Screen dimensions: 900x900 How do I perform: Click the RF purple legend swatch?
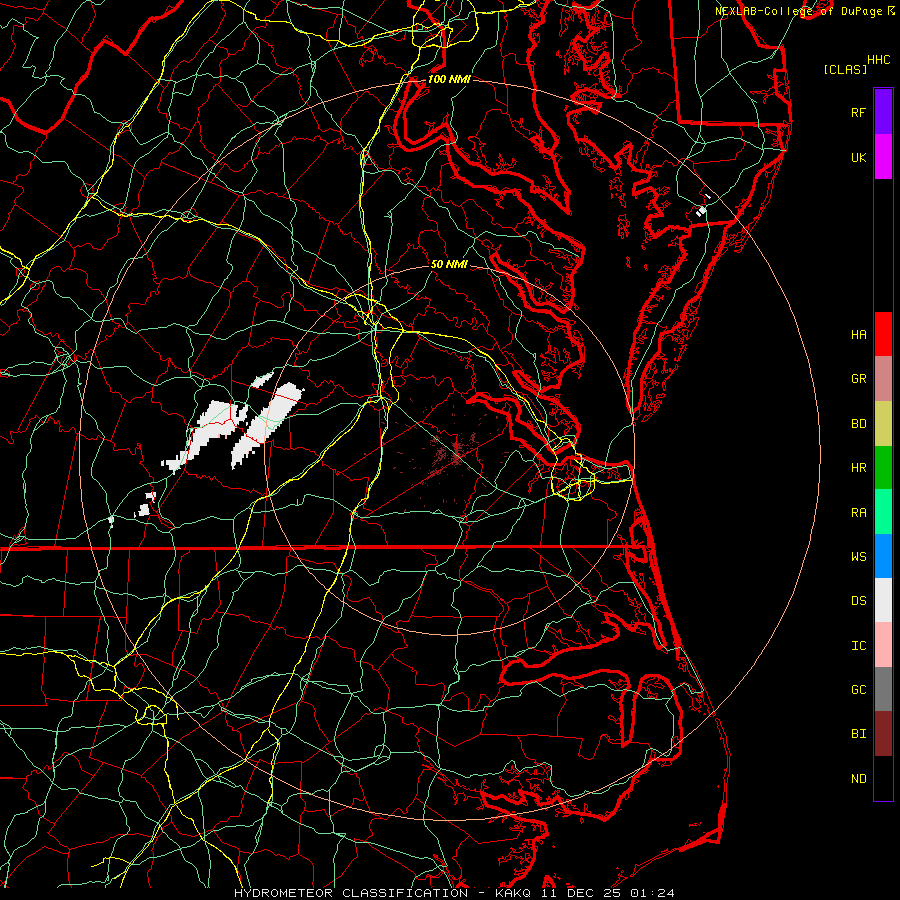click(883, 112)
